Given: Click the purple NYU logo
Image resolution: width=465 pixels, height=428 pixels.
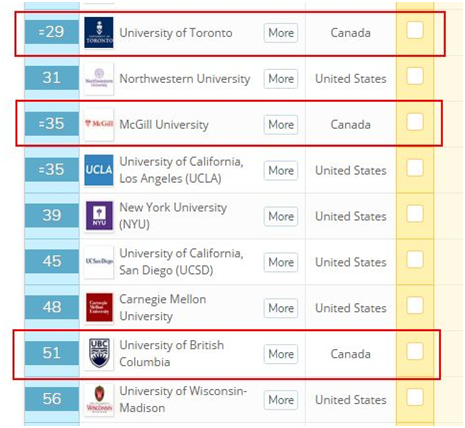Looking at the screenshot, I should click(99, 216).
